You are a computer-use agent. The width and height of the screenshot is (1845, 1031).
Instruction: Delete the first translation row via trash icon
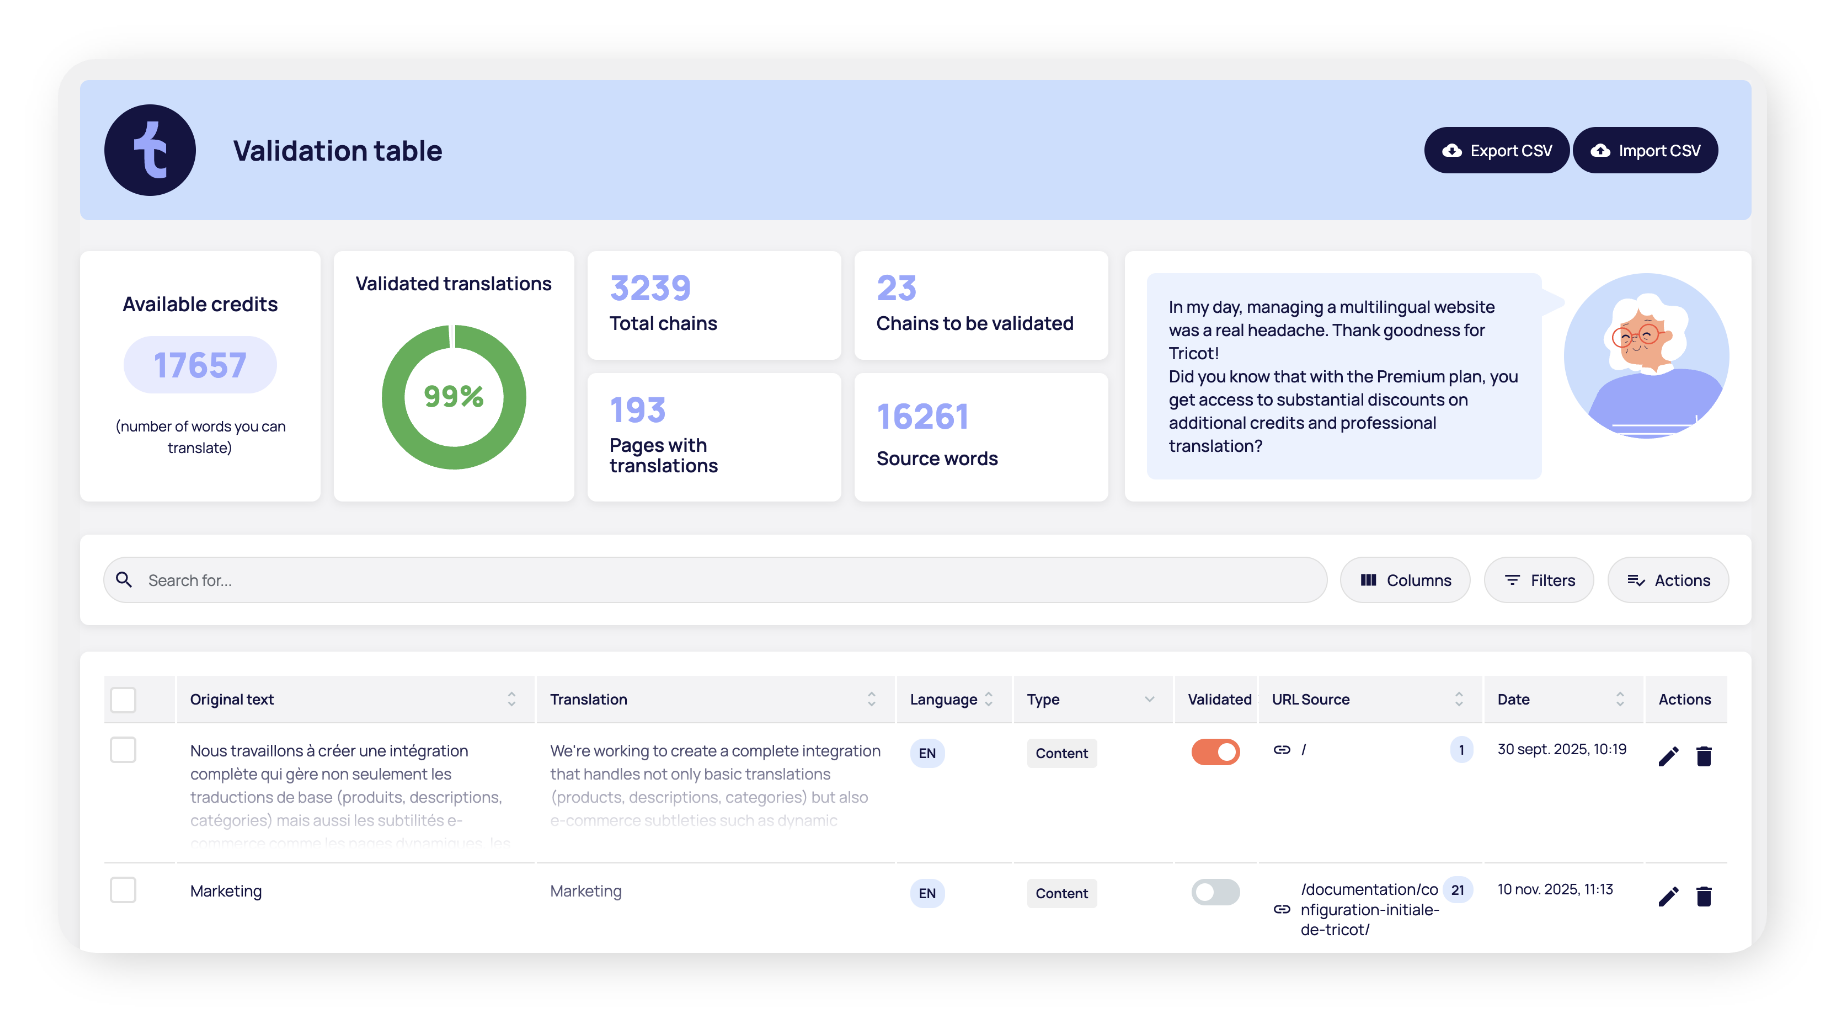pos(1704,756)
